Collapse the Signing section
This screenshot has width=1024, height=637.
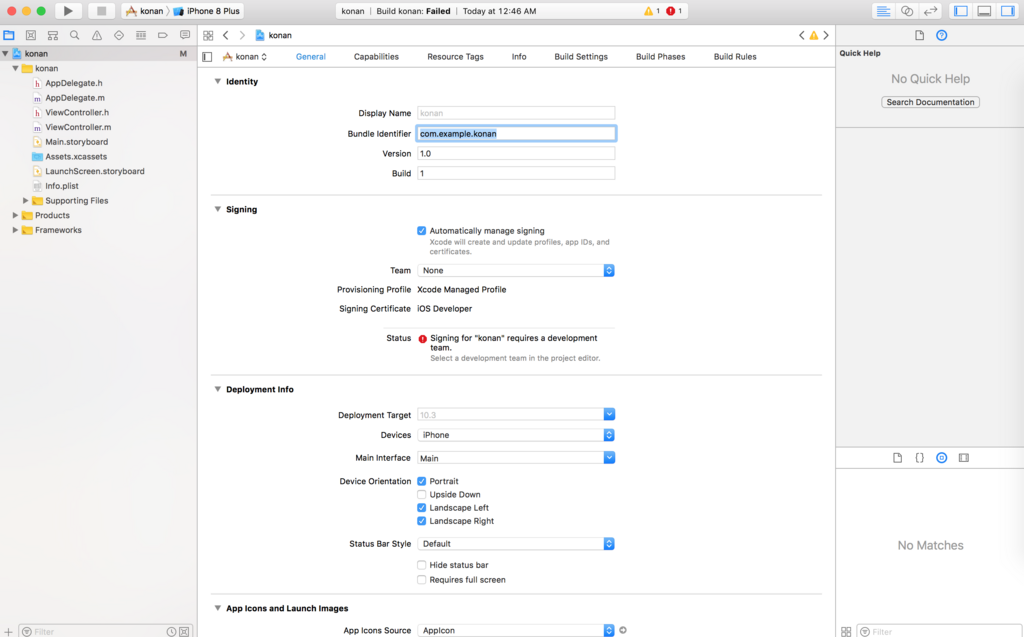[217, 209]
